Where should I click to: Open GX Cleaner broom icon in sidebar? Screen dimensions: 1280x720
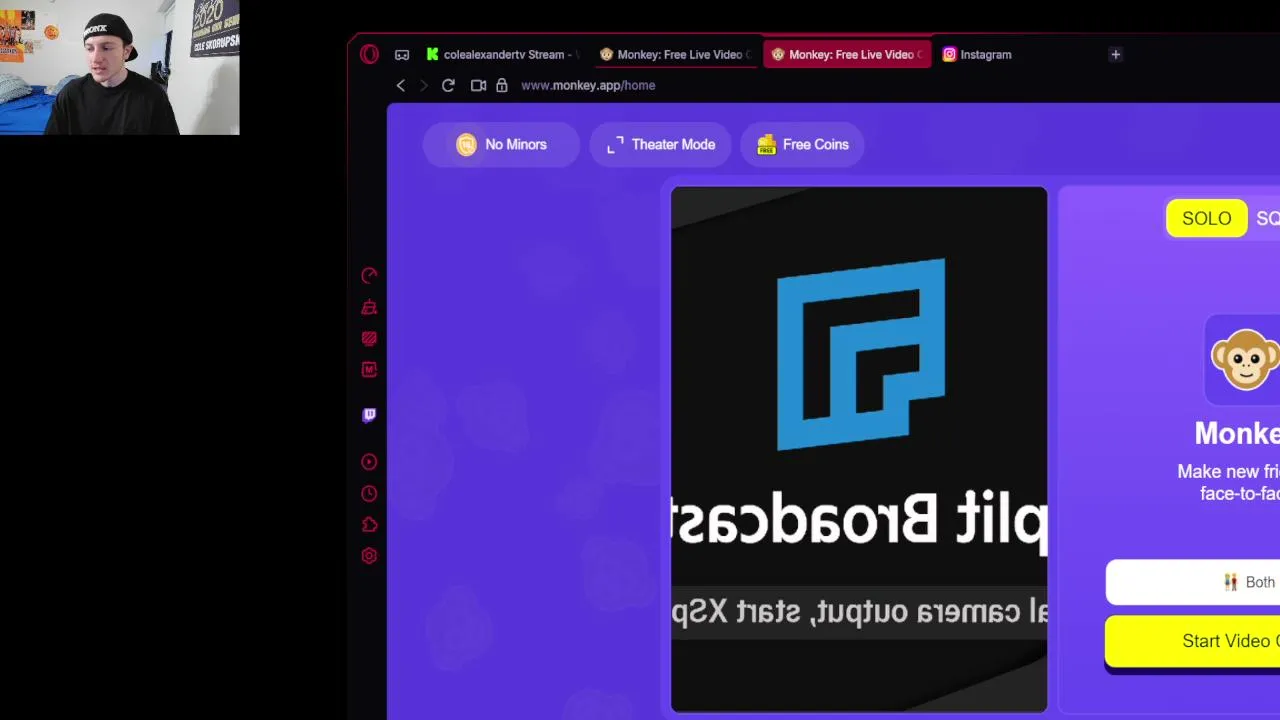(x=369, y=307)
